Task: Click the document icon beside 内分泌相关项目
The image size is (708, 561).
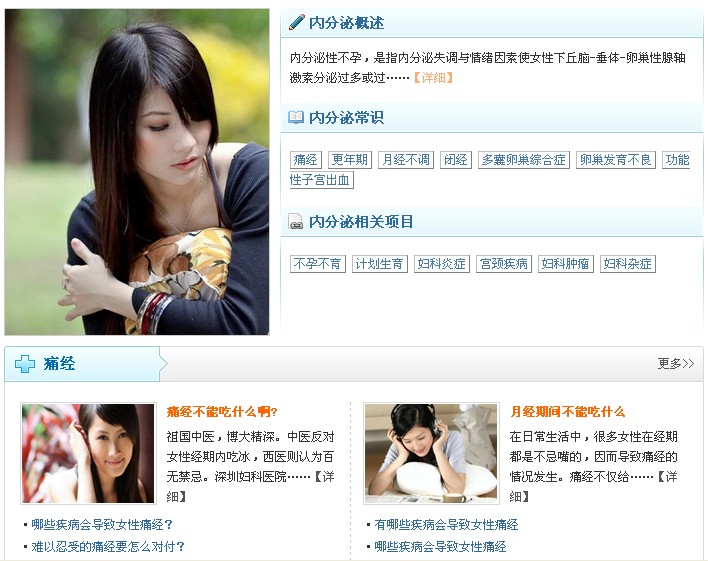Action: click(x=296, y=221)
